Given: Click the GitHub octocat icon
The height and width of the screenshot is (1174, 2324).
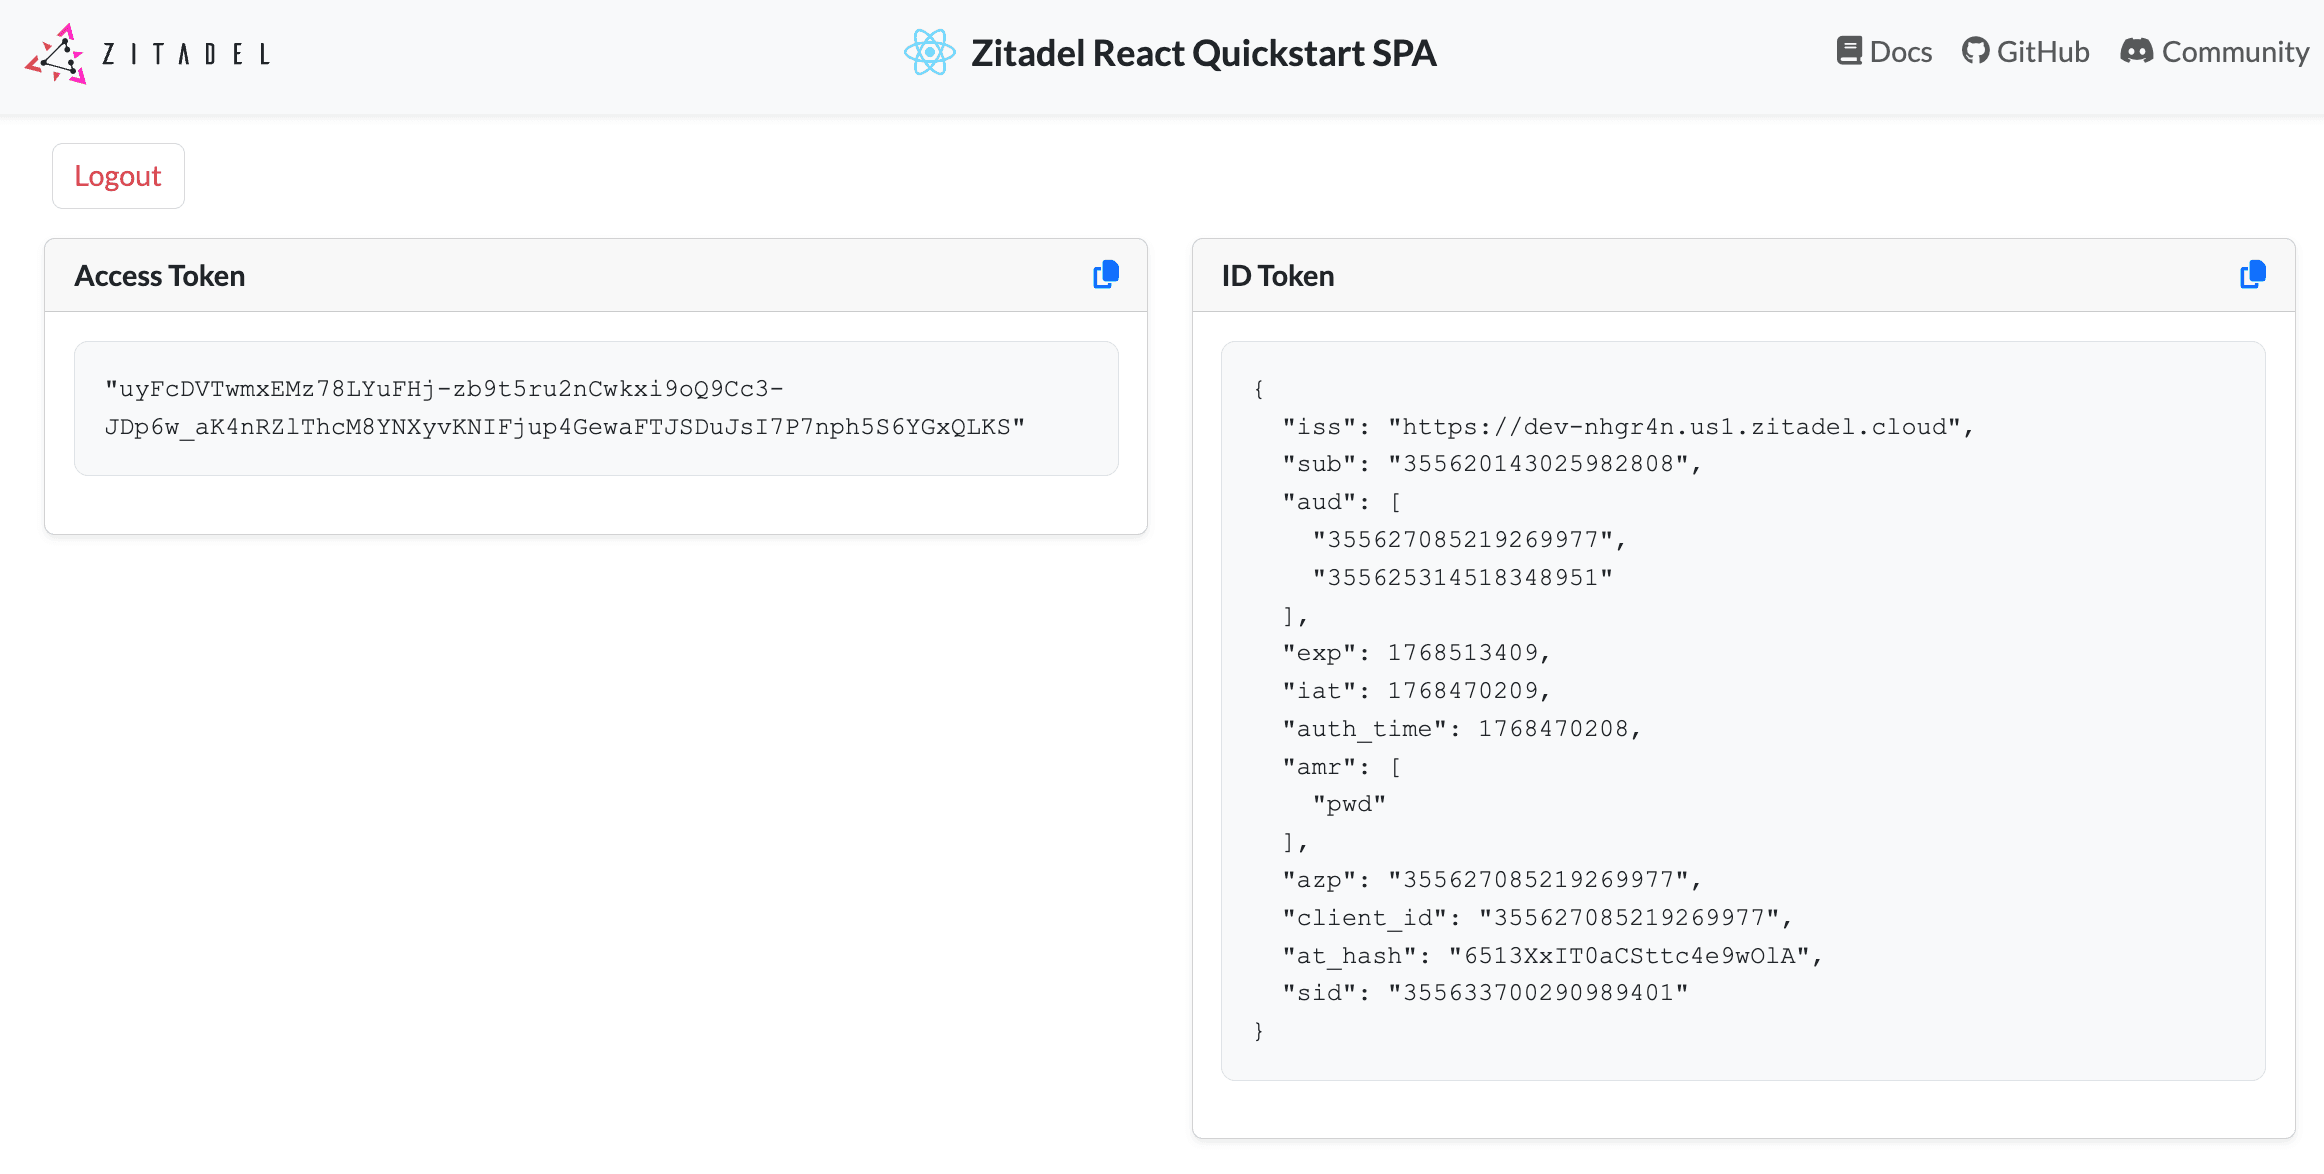Looking at the screenshot, I should click(1977, 49).
